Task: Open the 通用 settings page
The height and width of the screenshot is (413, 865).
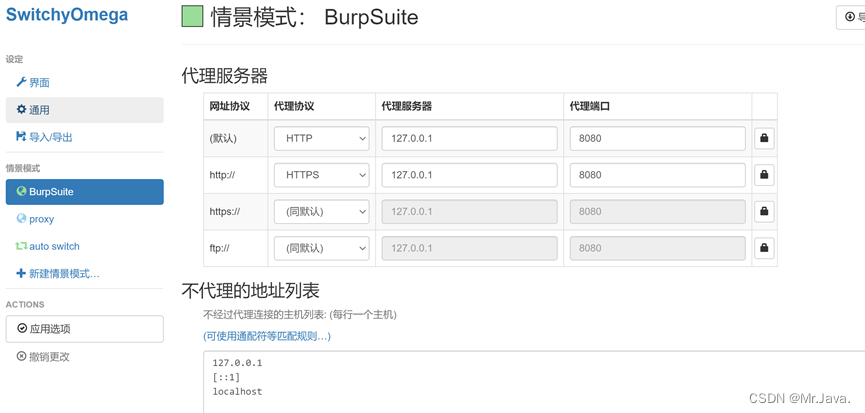Action: [x=84, y=110]
